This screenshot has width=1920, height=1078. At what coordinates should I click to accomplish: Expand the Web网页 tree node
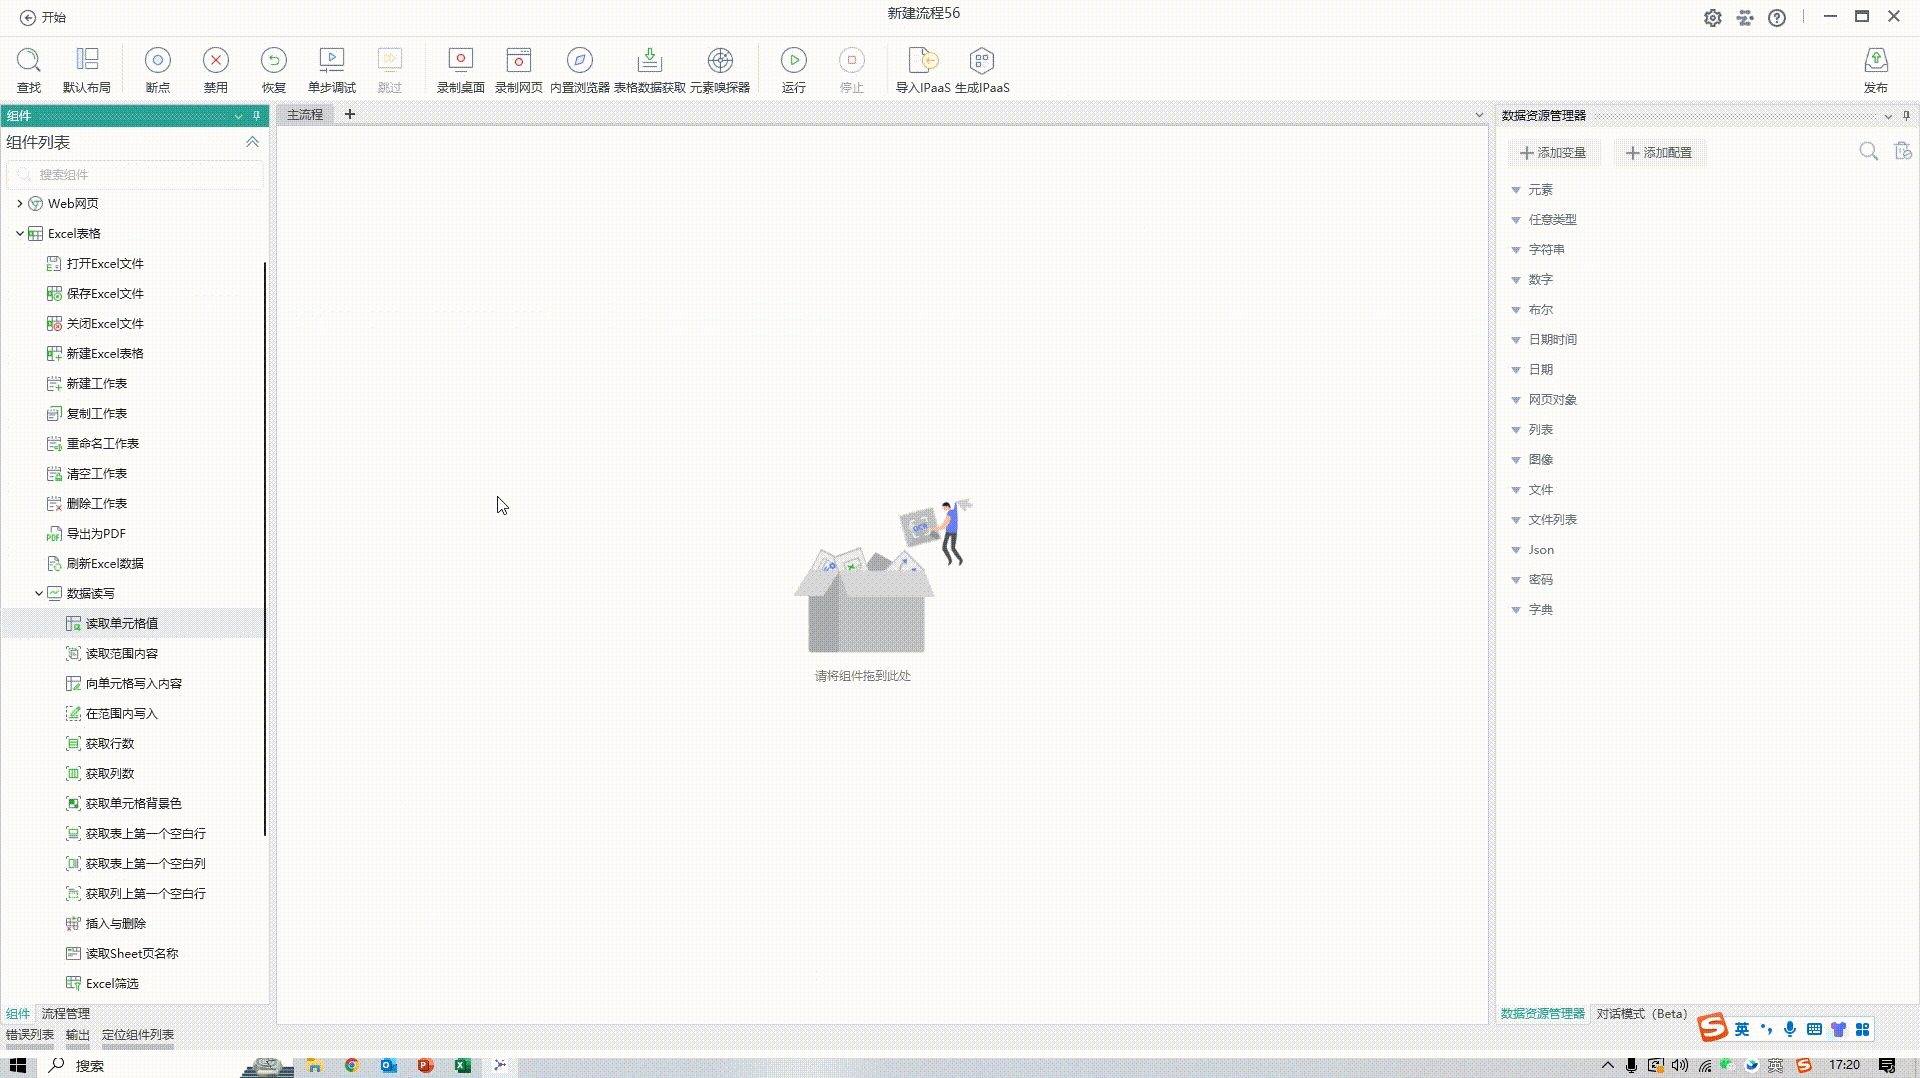click(19, 203)
